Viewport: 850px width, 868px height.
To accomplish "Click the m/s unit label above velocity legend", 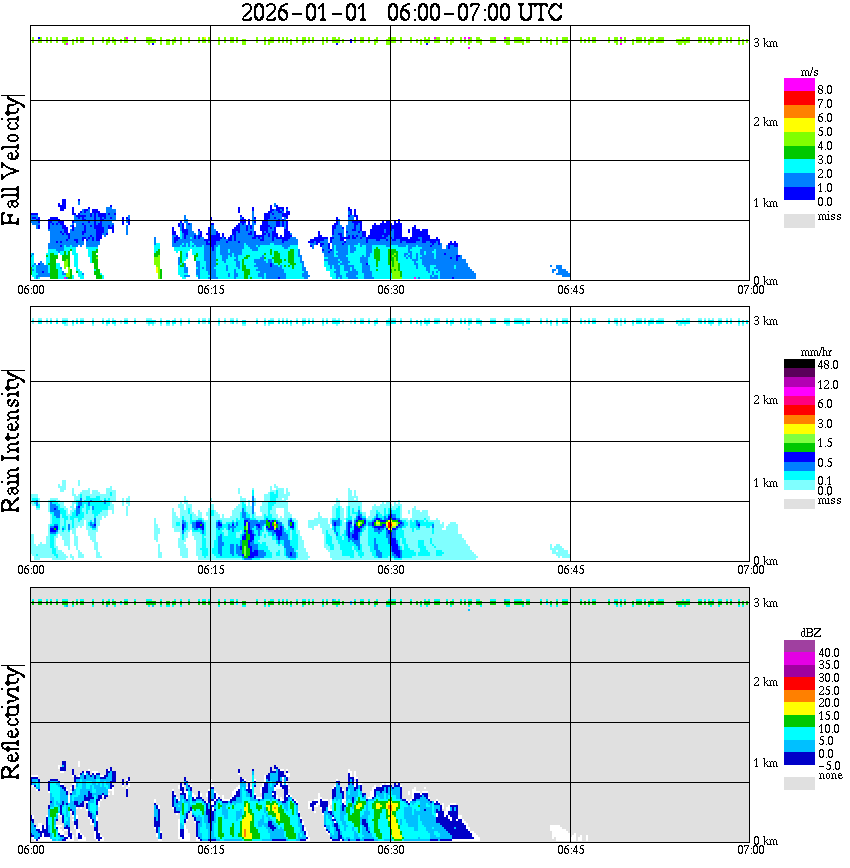I will [810, 73].
